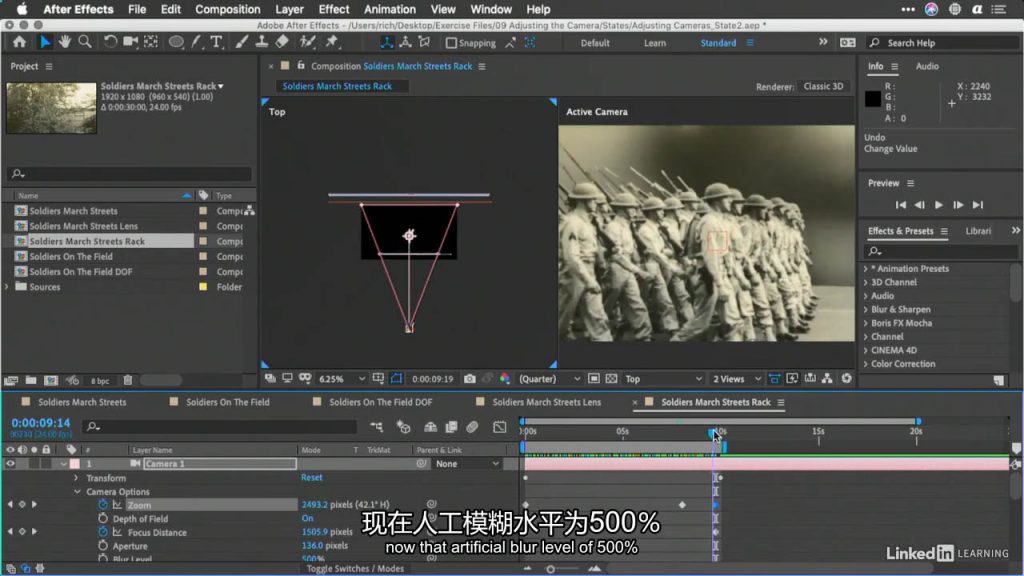The image size is (1024, 576).
Task: Open the Layer menu
Action: click(x=289, y=9)
